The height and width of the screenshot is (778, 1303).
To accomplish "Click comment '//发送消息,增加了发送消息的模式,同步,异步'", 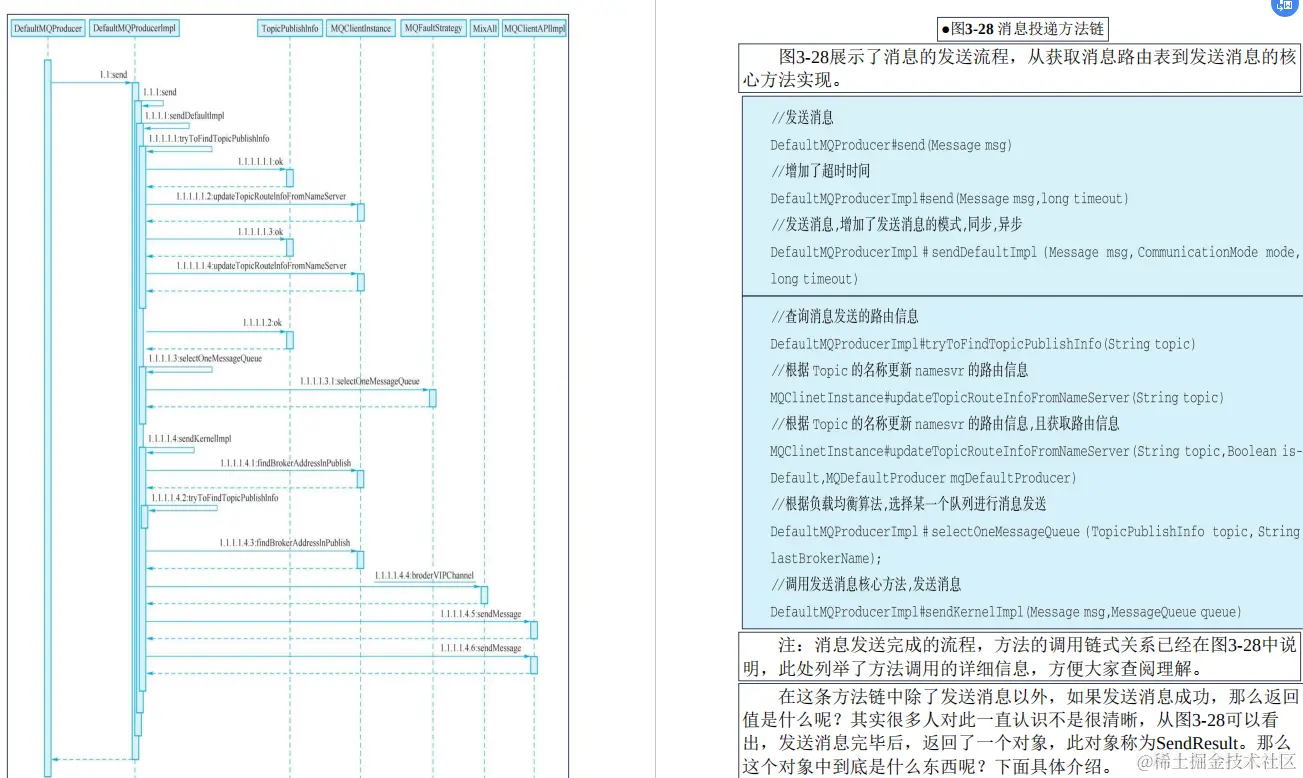I will point(896,225).
